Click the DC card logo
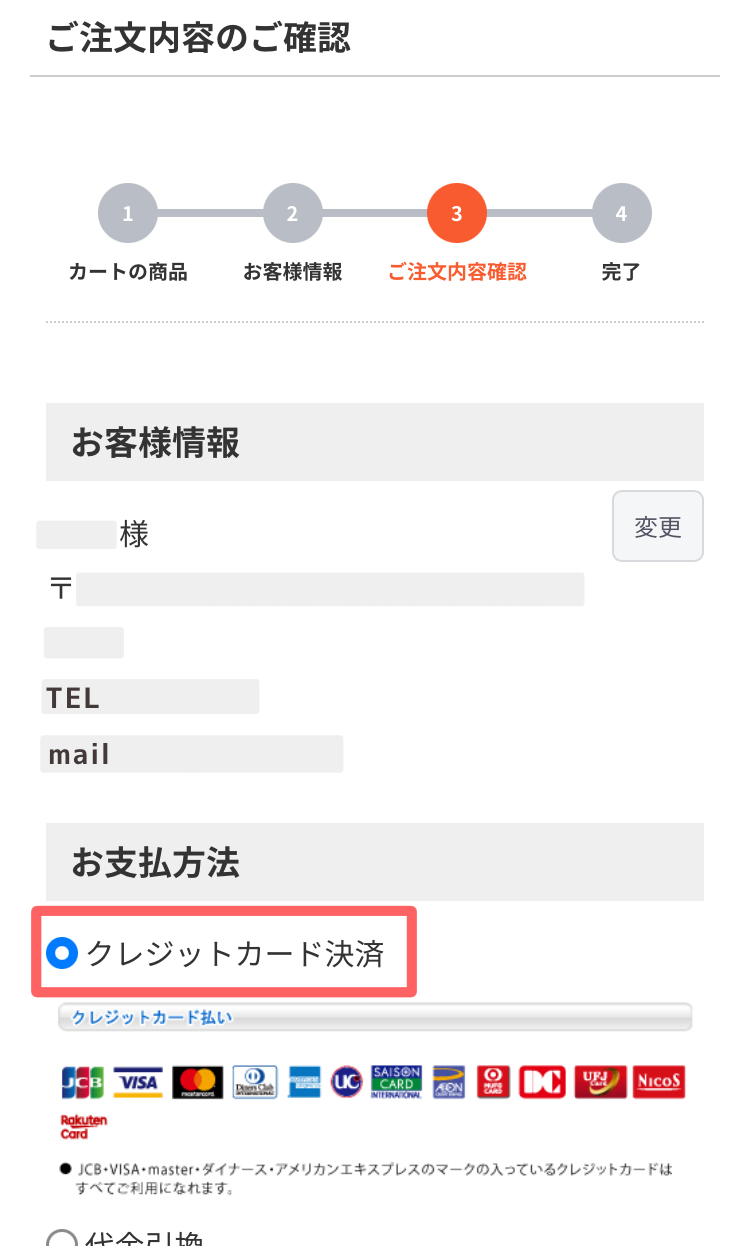This screenshot has height=1246, width=750. coord(543,1081)
